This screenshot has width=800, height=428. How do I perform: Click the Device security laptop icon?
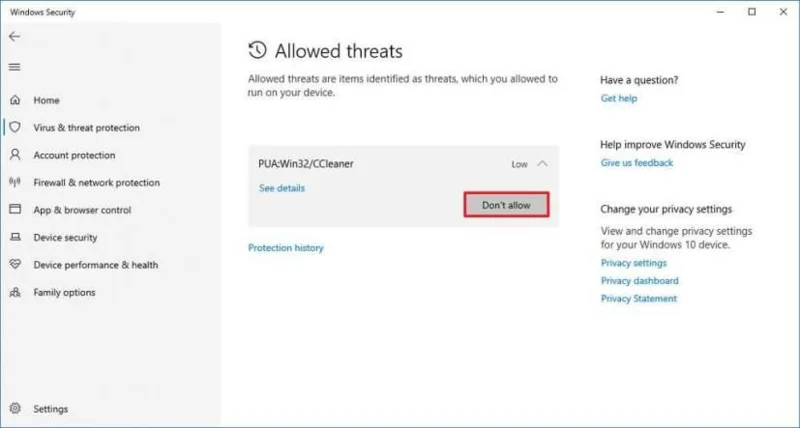[x=15, y=237]
